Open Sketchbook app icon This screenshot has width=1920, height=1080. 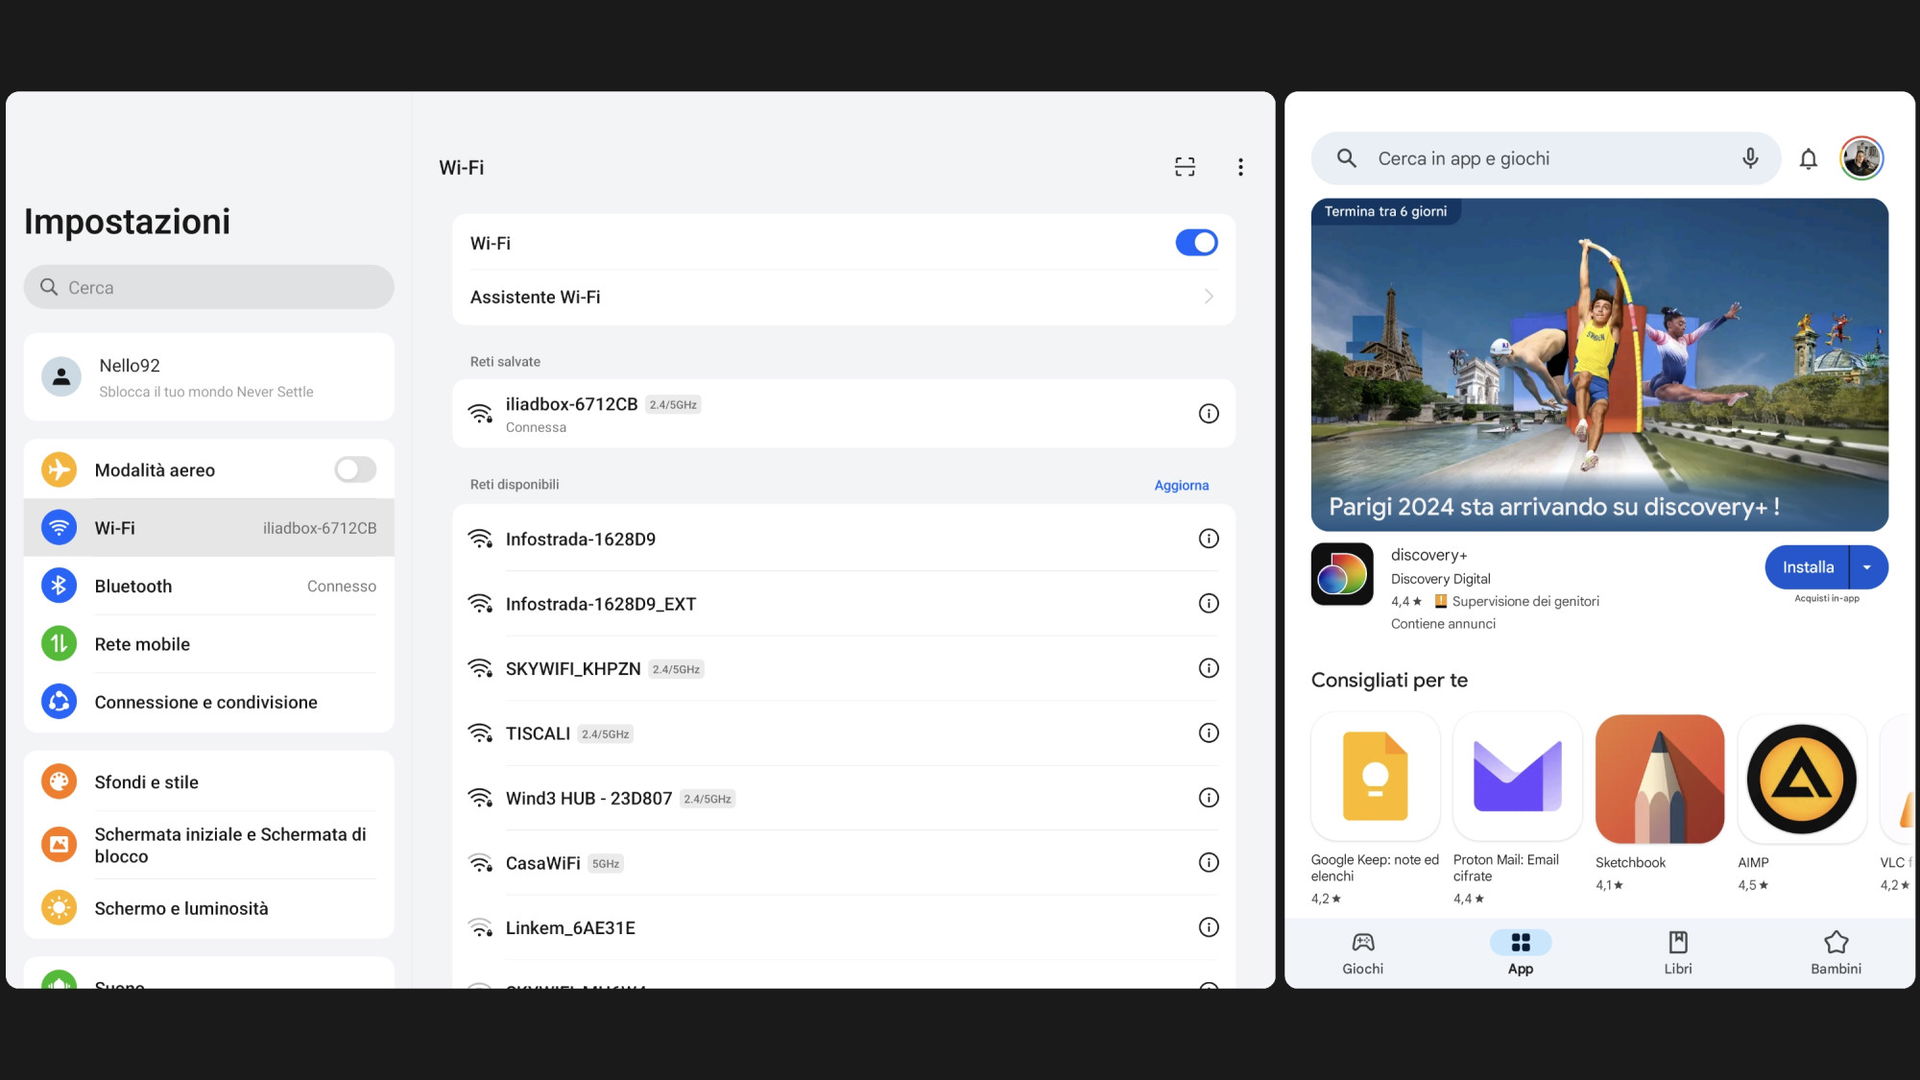point(1660,778)
